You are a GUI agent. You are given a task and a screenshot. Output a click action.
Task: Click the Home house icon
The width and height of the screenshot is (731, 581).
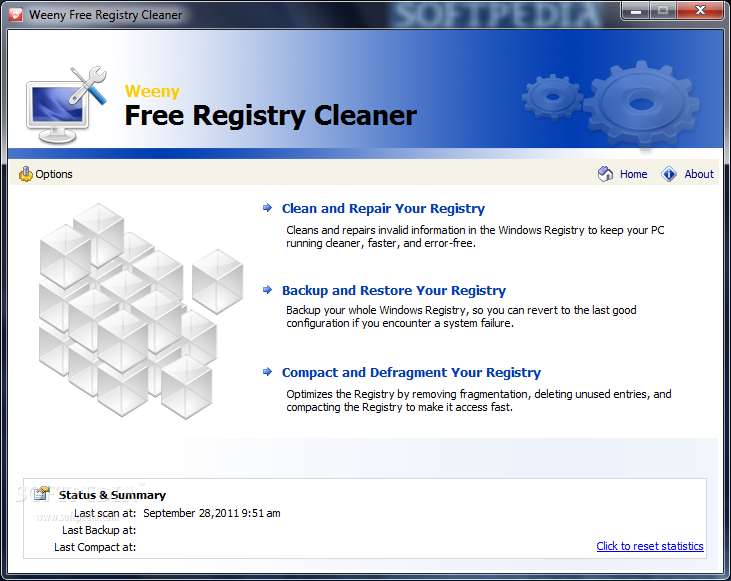pyautogui.click(x=606, y=174)
